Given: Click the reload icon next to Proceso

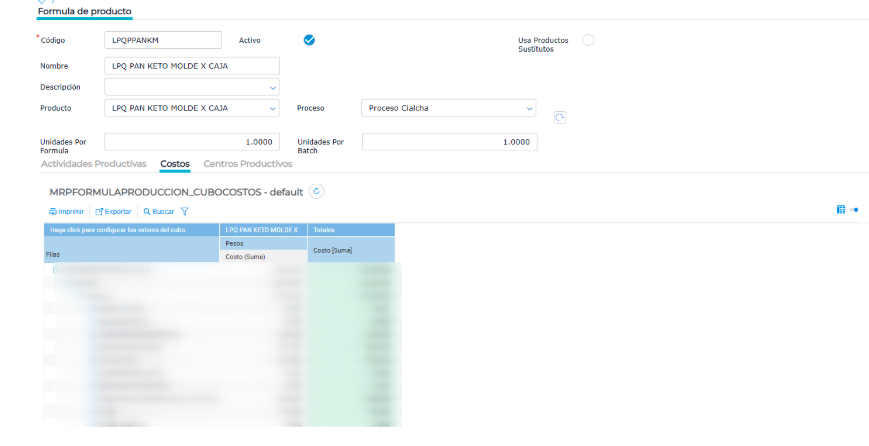Looking at the screenshot, I should click(560, 117).
